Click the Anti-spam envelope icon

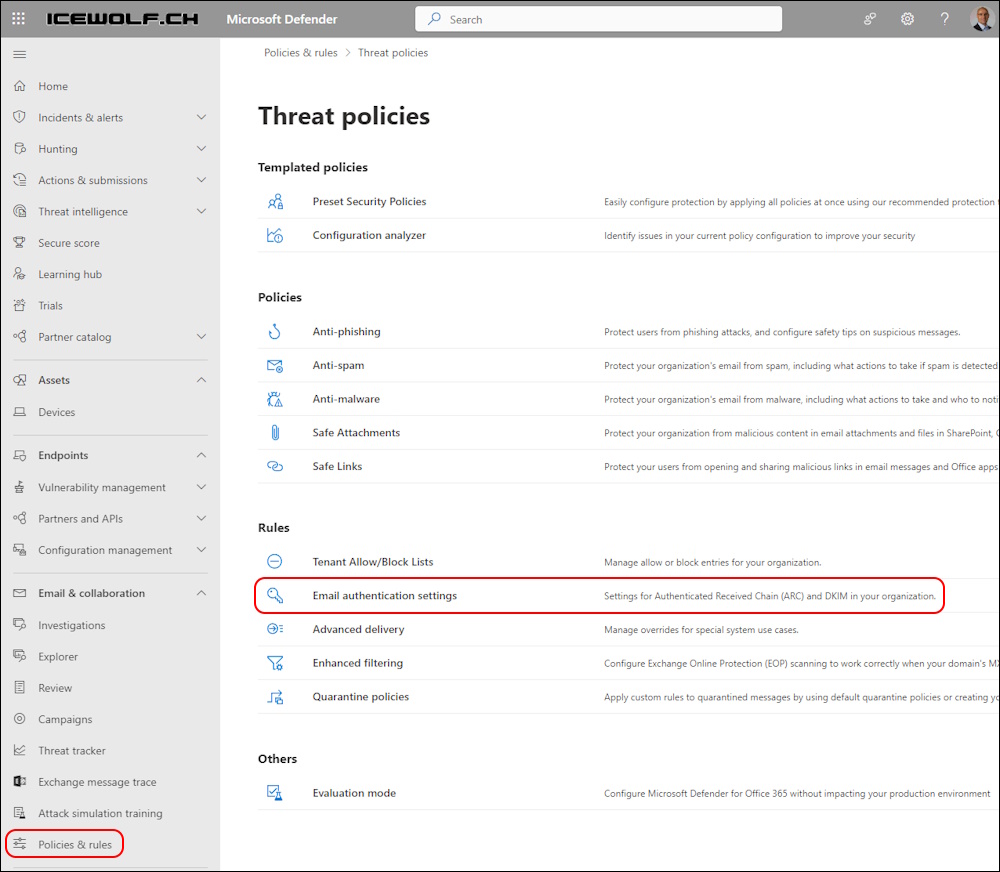click(275, 366)
